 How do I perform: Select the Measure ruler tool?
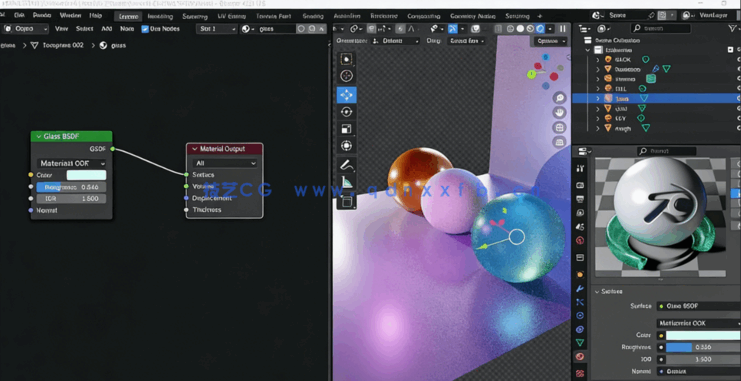click(346, 182)
